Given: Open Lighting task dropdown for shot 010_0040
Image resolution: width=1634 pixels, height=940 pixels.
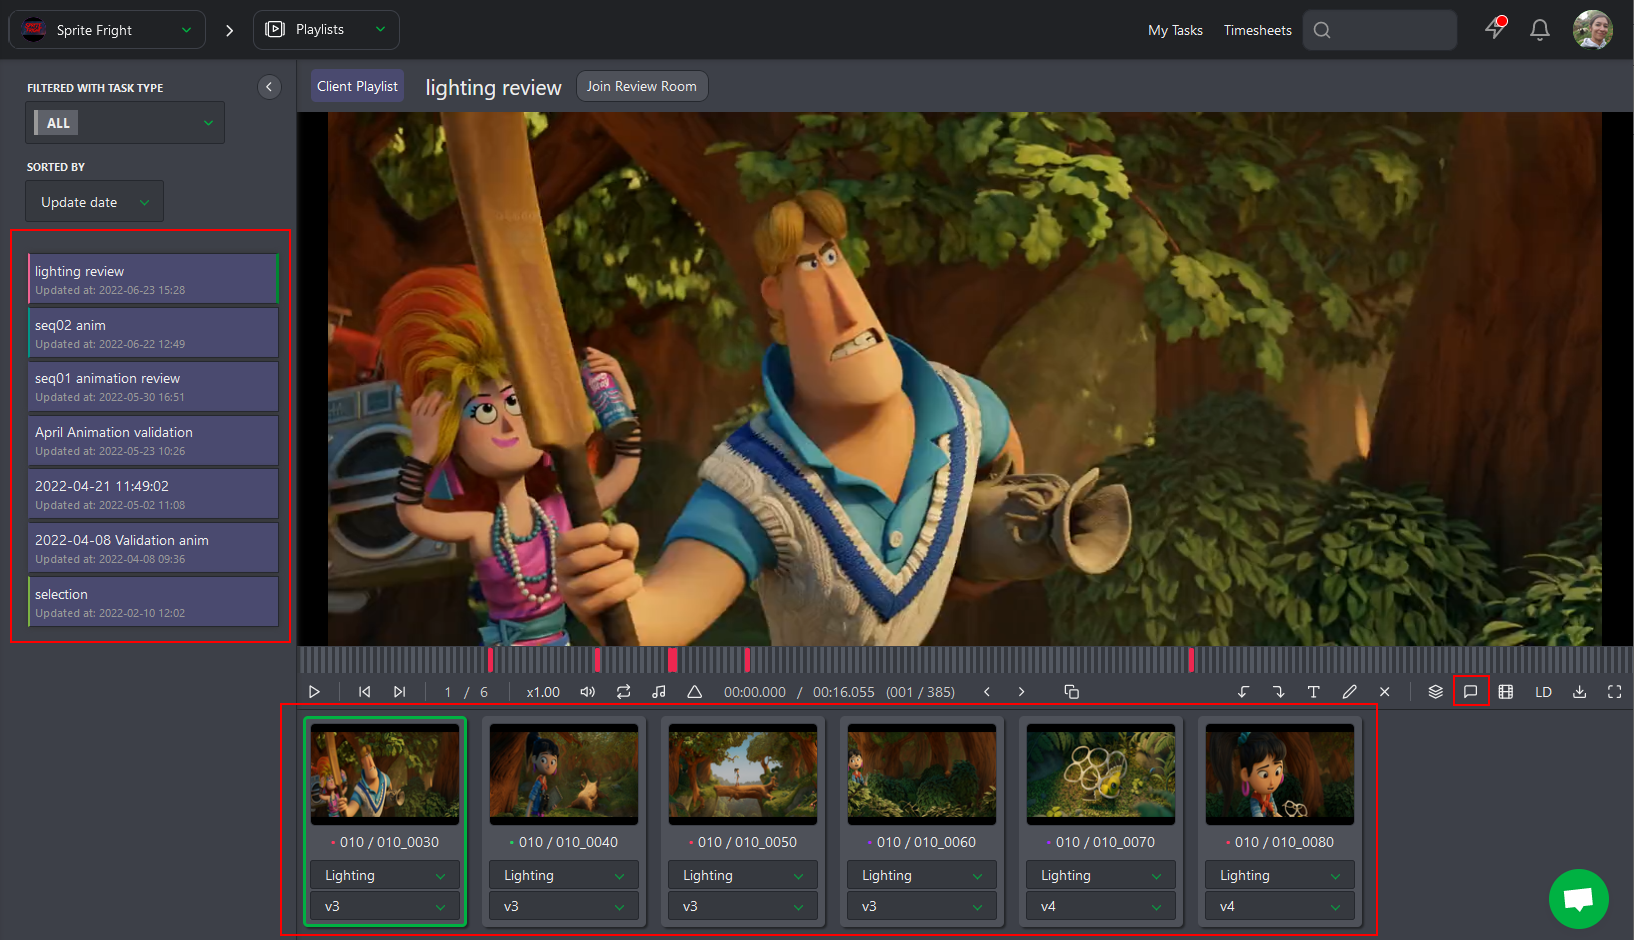Looking at the screenshot, I should point(564,875).
